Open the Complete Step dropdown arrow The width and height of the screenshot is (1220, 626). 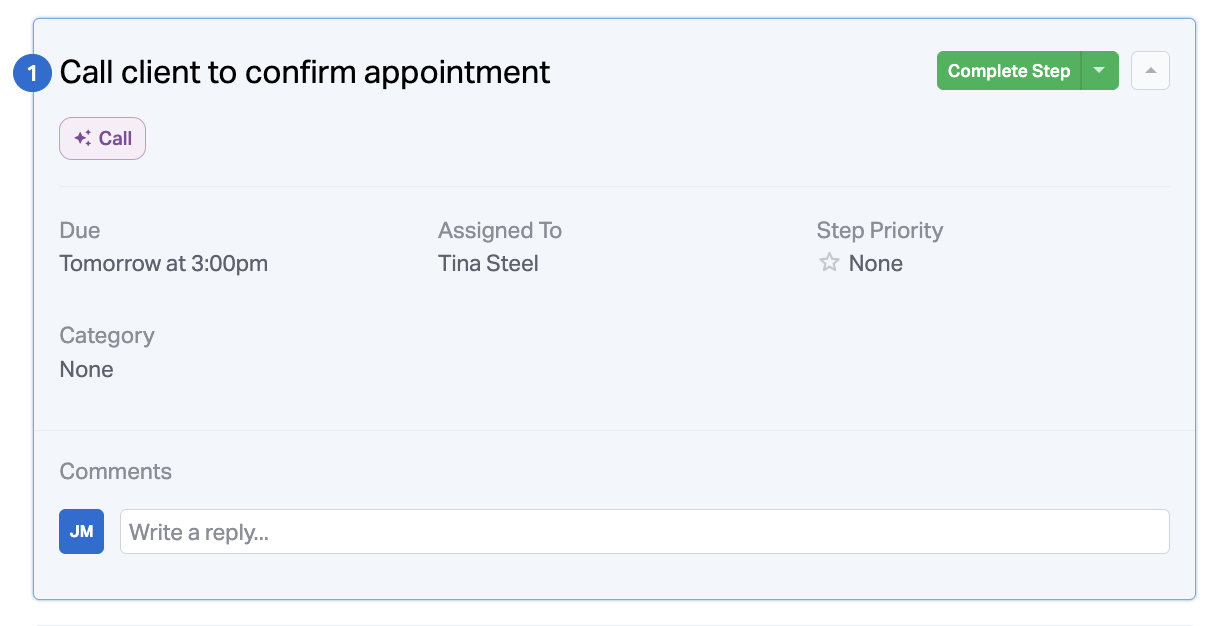click(x=1100, y=71)
